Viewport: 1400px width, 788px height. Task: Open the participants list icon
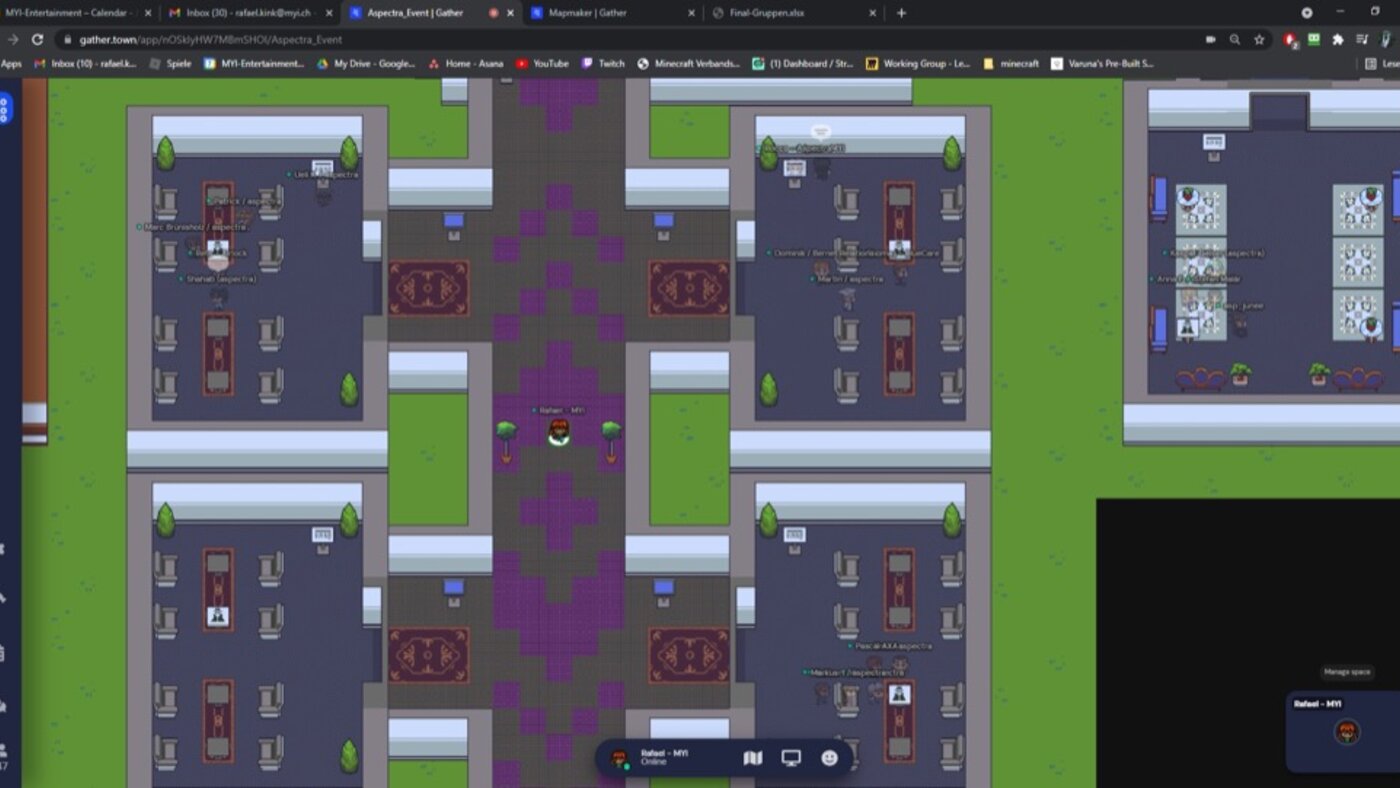coord(4,749)
